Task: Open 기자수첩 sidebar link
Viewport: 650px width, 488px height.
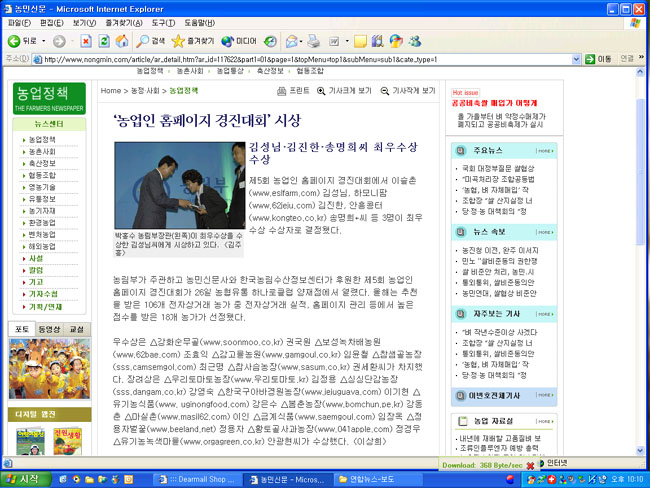Action: click(43, 294)
